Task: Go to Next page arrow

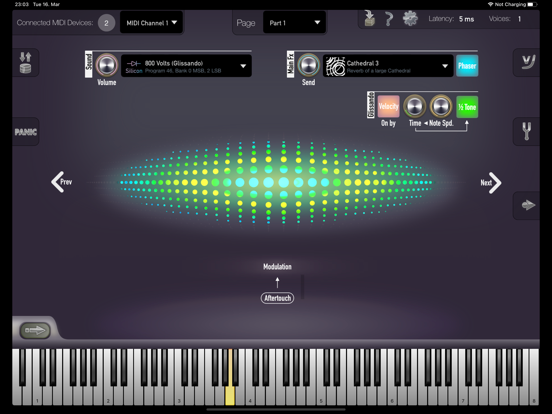Action: (x=491, y=183)
